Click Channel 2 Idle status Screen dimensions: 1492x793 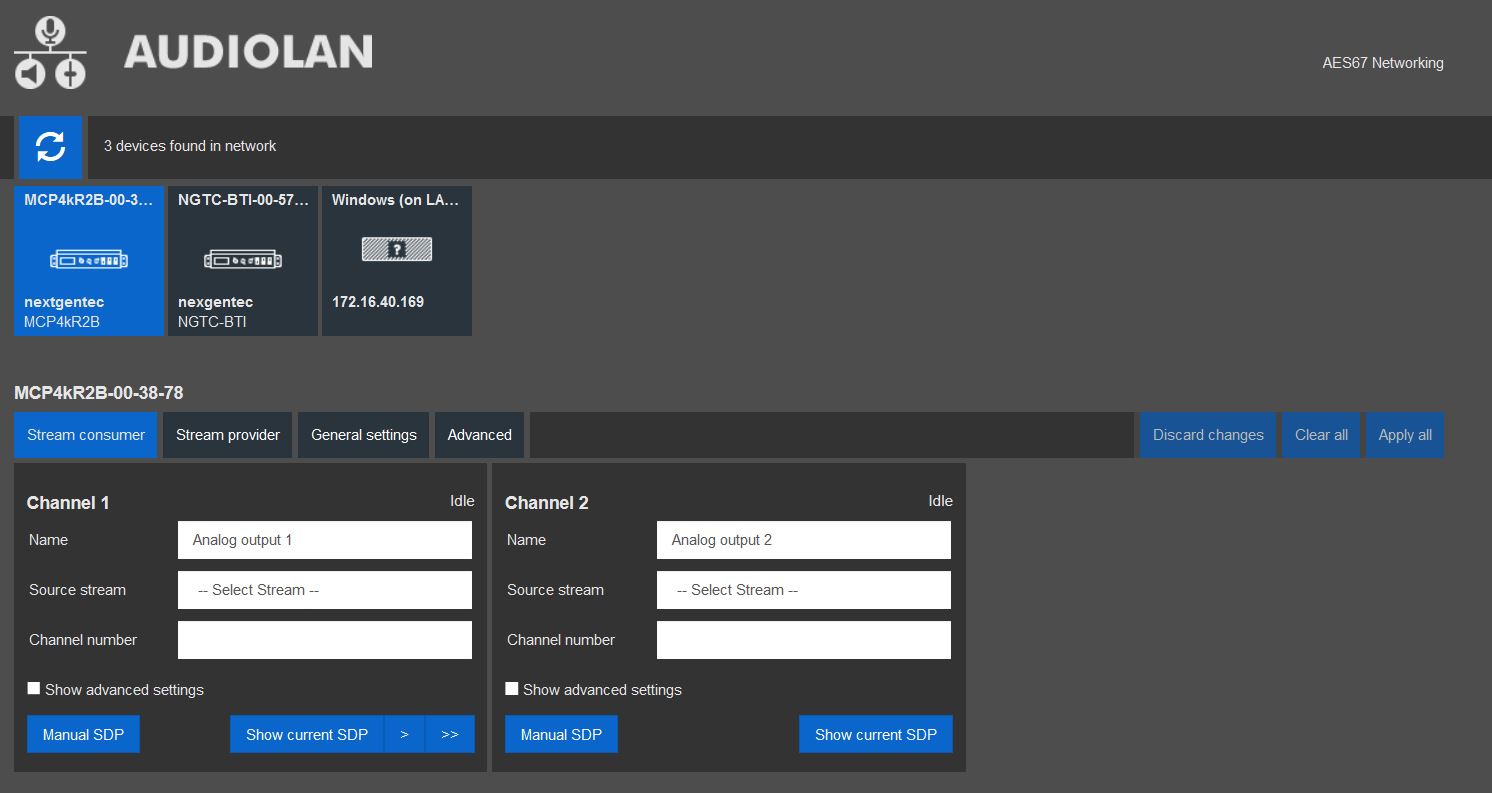click(x=940, y=501)
